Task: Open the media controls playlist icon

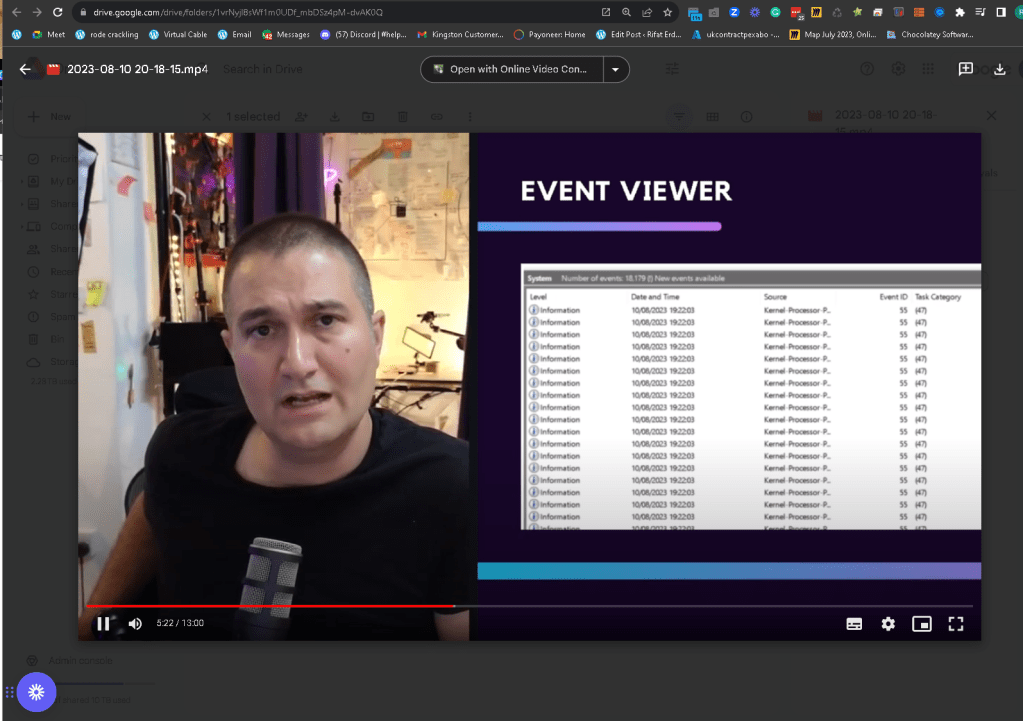Action: tap(980, 12)
